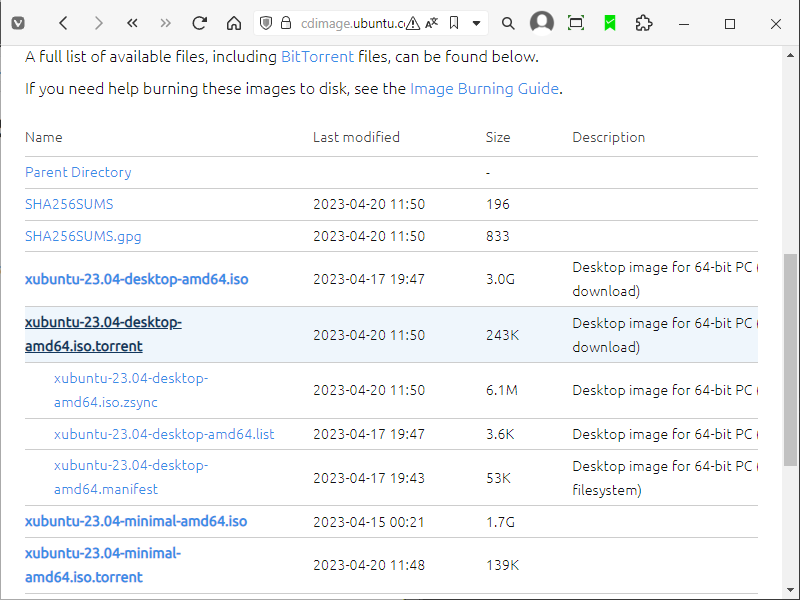Click the 3.6K size cell
Screen dimensions: 800x600
[500, 434]
